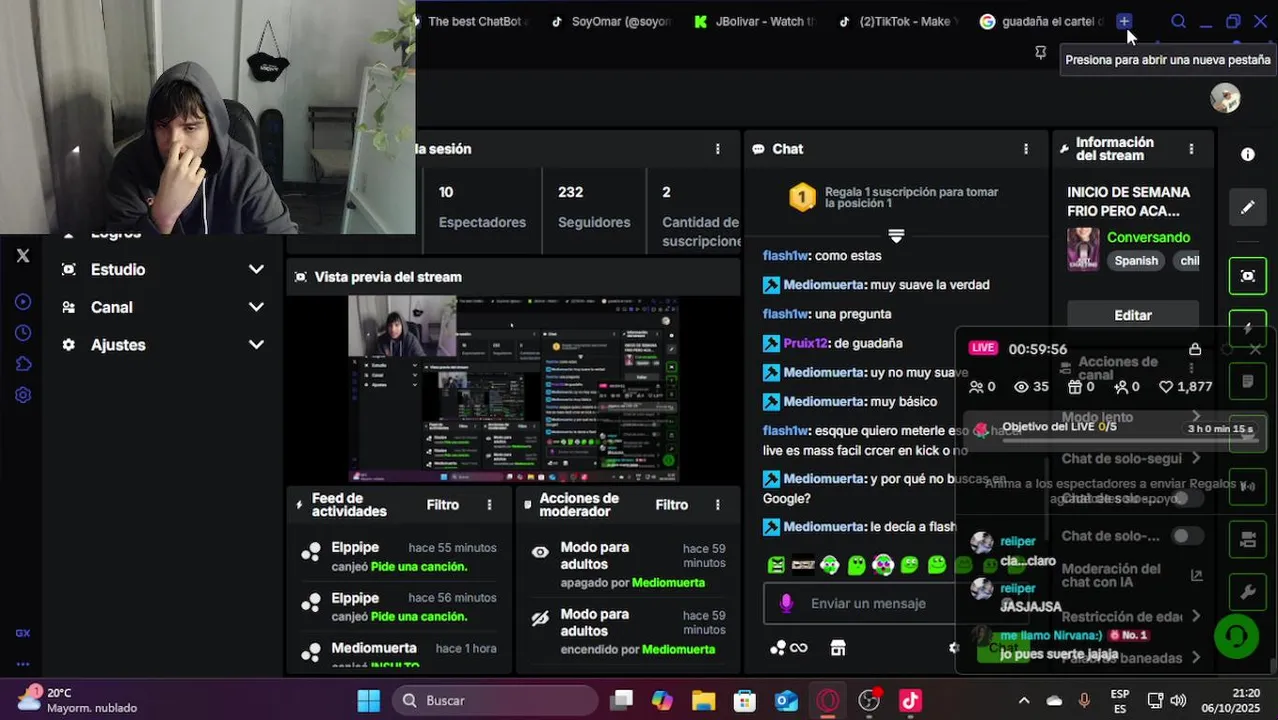Image resolution: width=1278 pixels, height=720 pixels.
Task: Open Filtro in Feed de actividades
Action: pyautogui.click(x=443, y=505)
